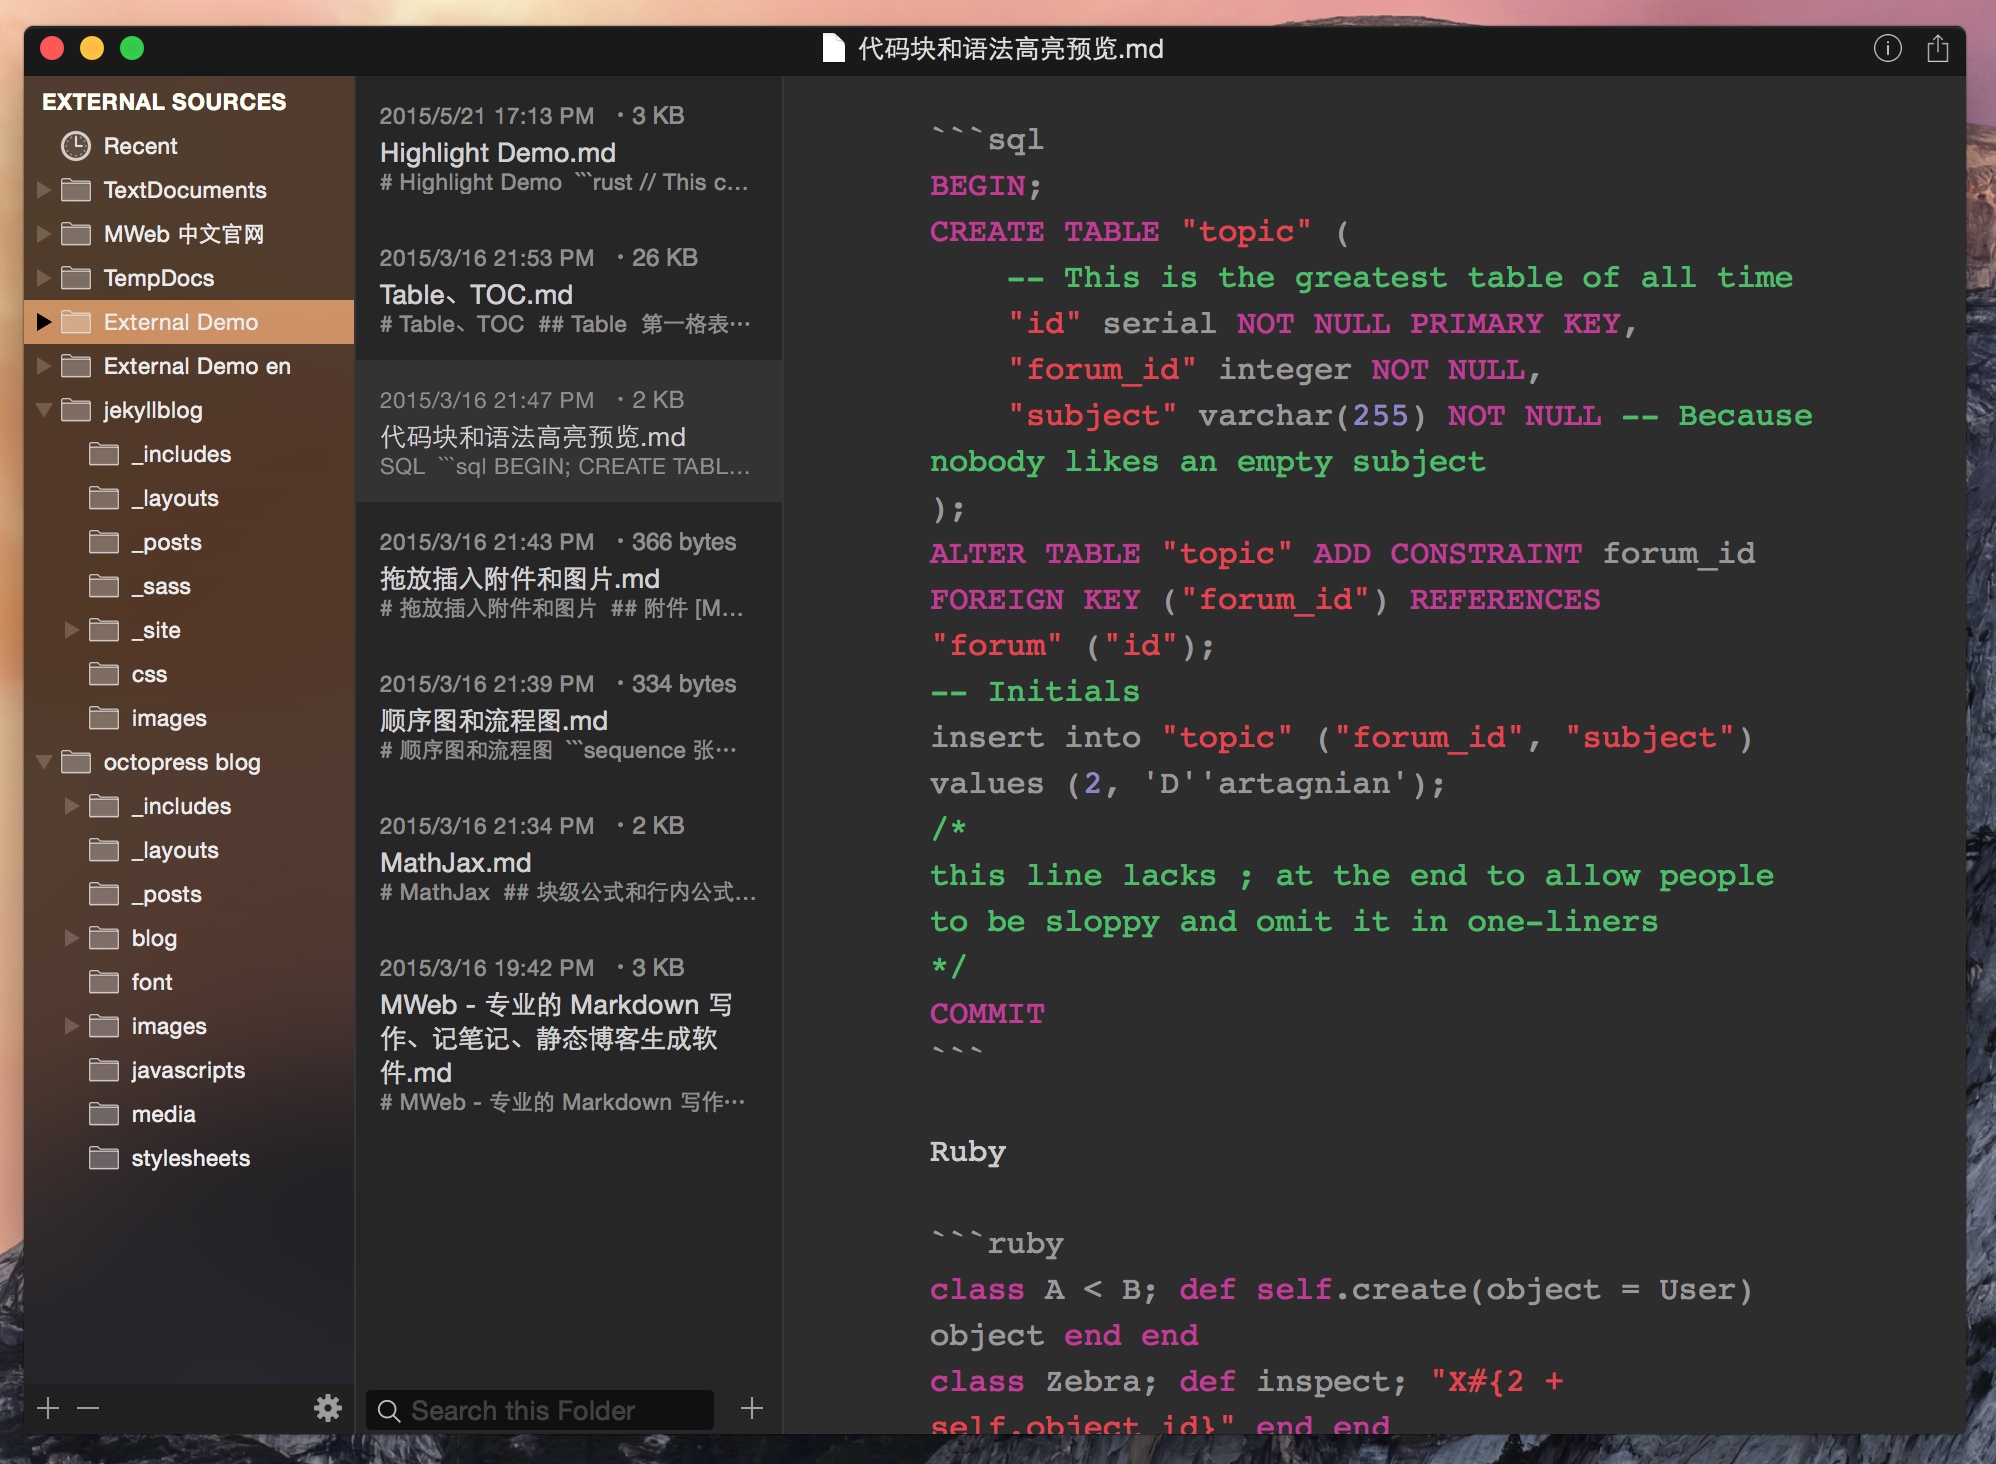Select the stylesheets folder
Screen dimensions: 1996x1464
pos(190,1158)
